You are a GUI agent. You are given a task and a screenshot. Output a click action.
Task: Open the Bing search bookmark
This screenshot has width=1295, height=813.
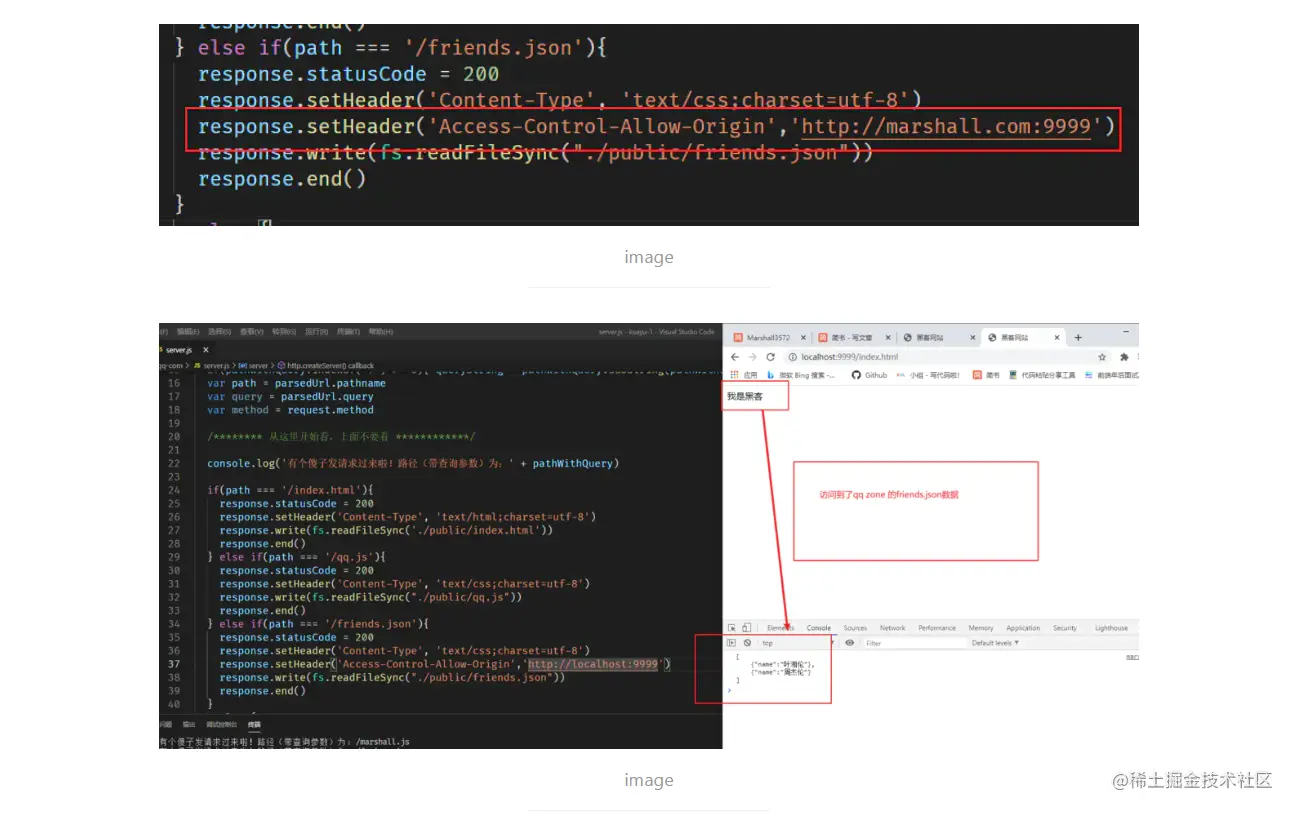[801, 375]
